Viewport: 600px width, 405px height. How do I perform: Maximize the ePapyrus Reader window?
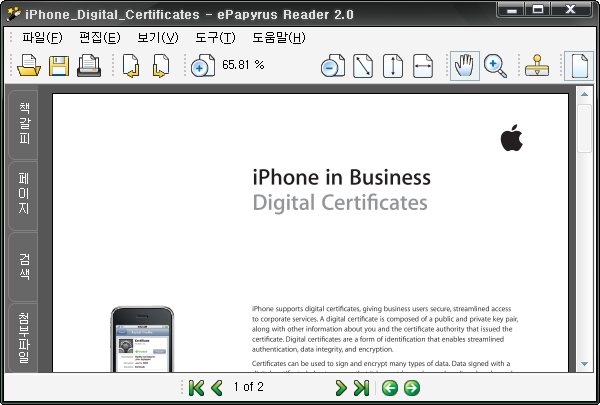tap(538, 10)
